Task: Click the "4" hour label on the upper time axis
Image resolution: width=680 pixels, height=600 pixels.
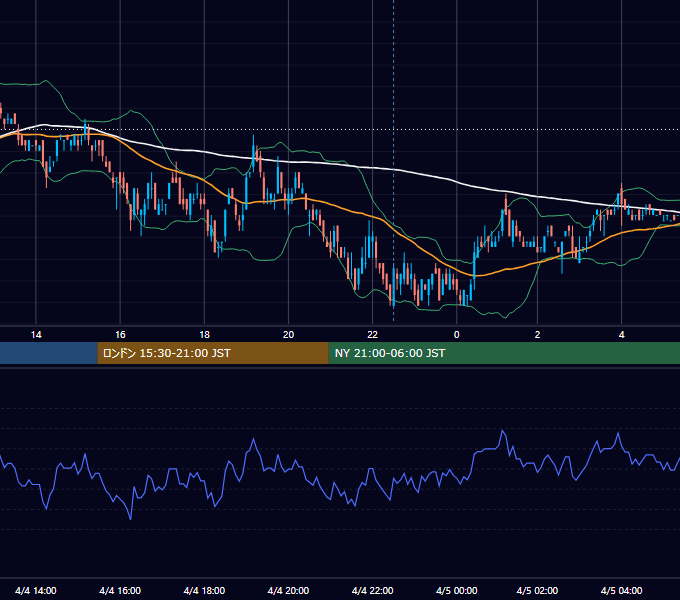Action: pos(621,335)
